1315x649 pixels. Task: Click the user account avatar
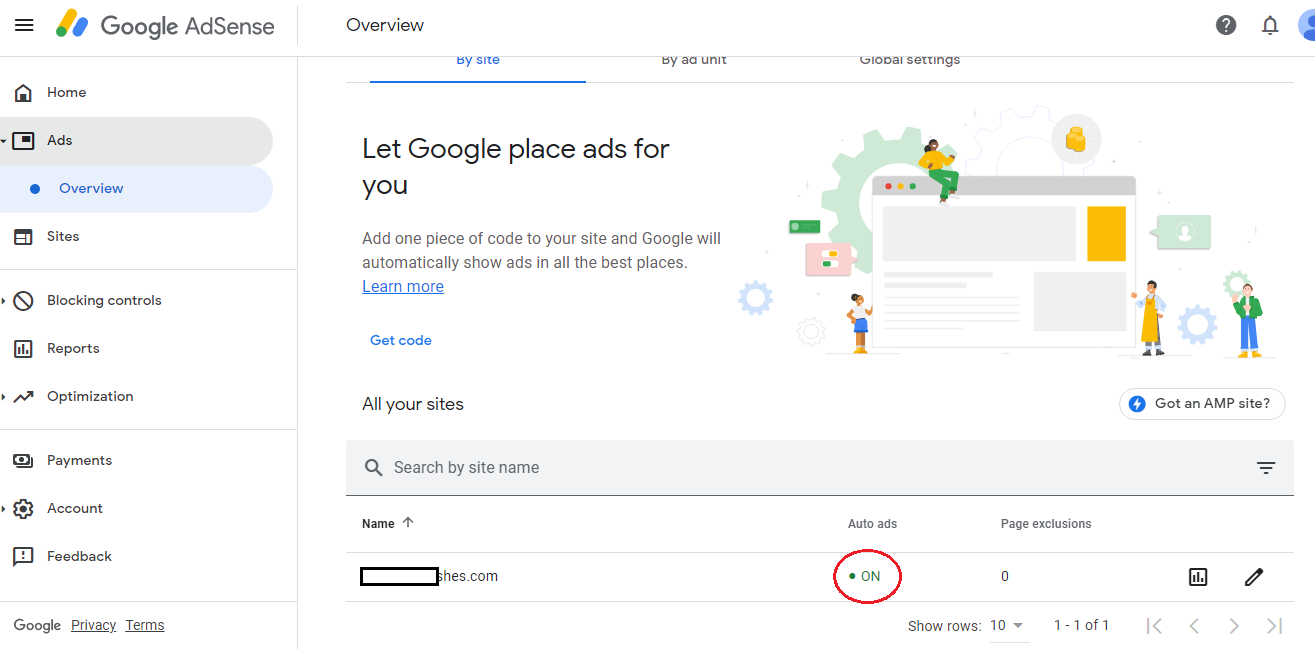1305,25
